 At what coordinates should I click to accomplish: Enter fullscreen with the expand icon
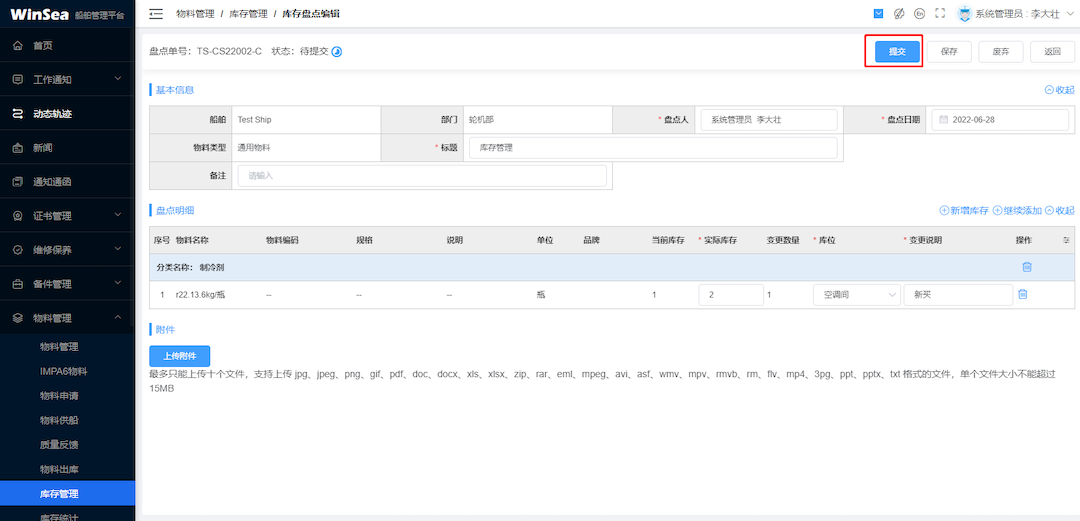939,14
